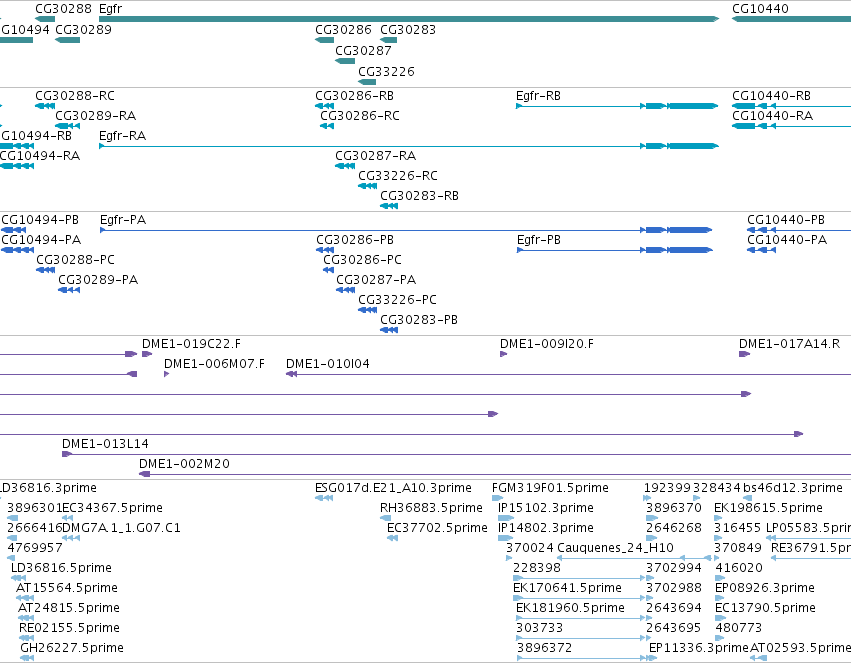Open the CG10440 gene label
This screenshot has height=663, width=851.
point(760,9)
